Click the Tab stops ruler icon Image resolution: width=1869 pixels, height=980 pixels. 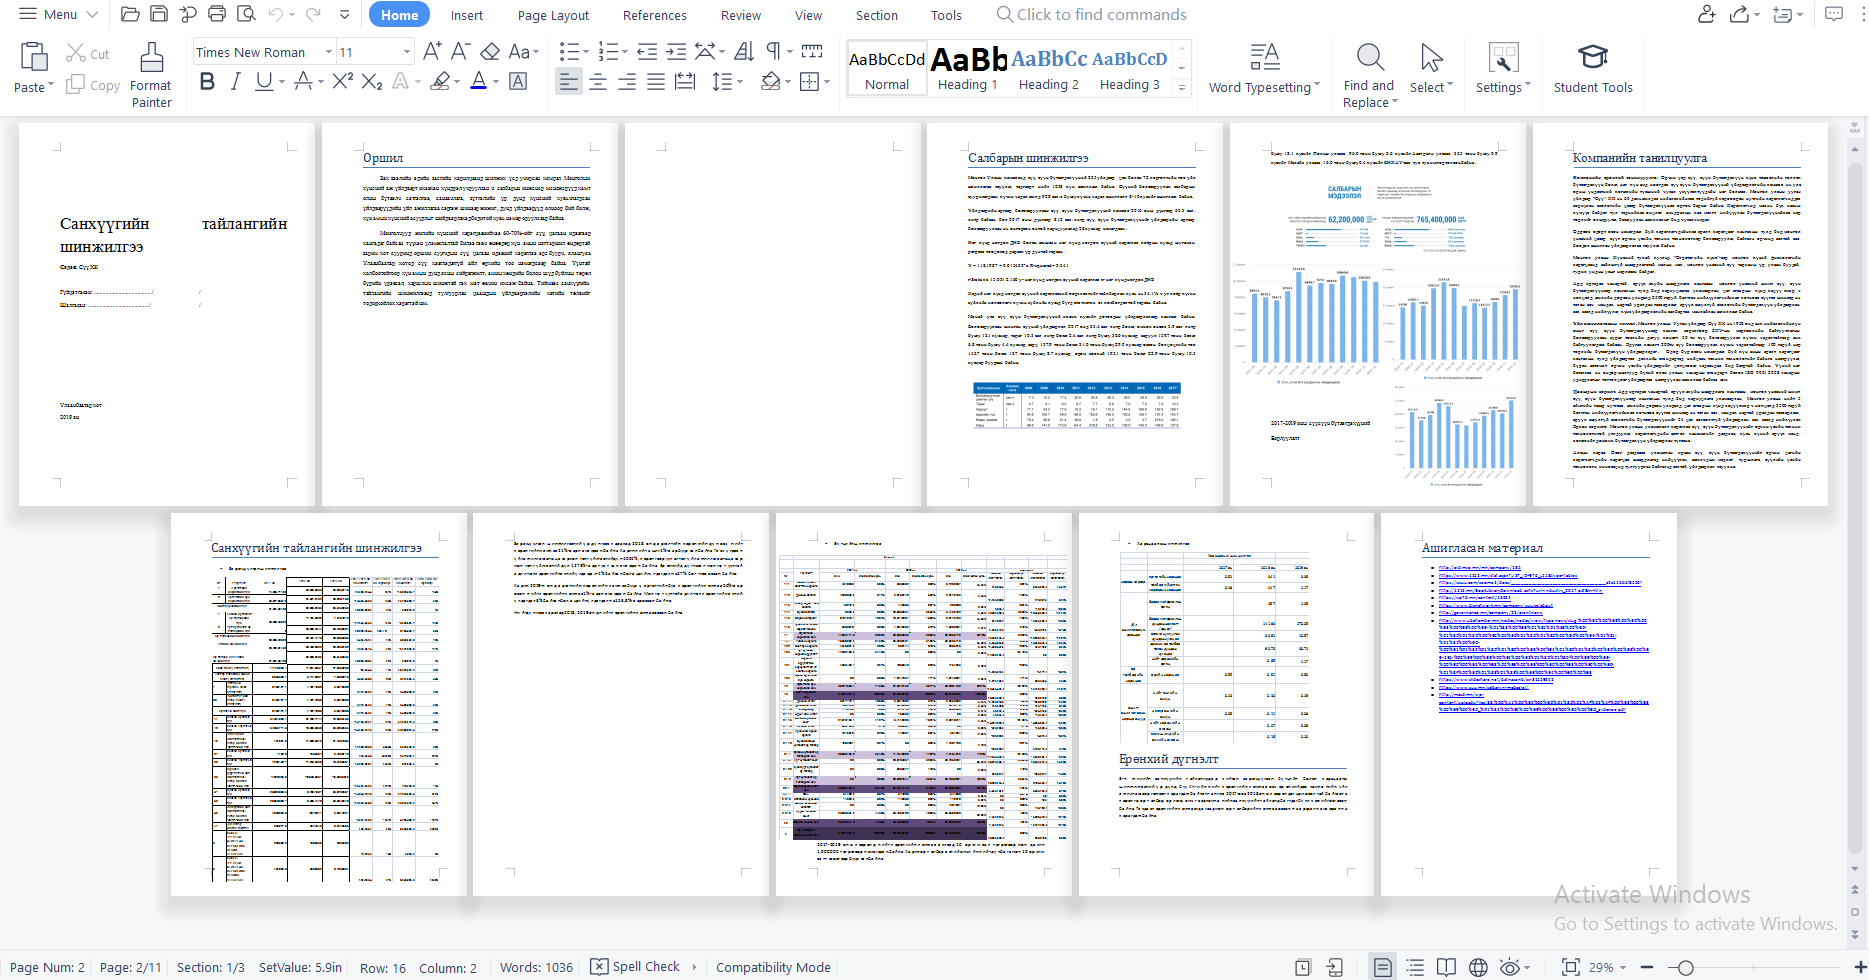(812, 51)
